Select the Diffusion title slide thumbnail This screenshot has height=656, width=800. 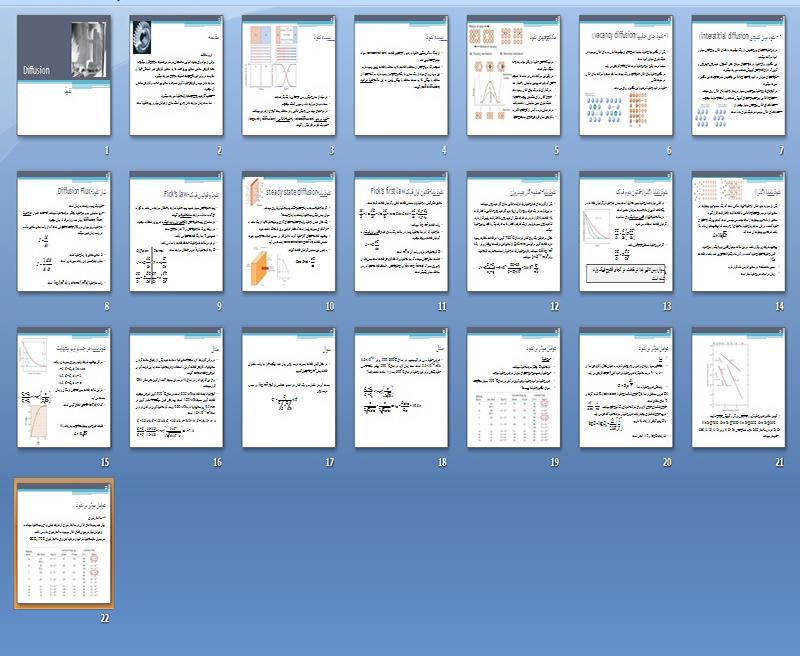click(x=65, y=76)
